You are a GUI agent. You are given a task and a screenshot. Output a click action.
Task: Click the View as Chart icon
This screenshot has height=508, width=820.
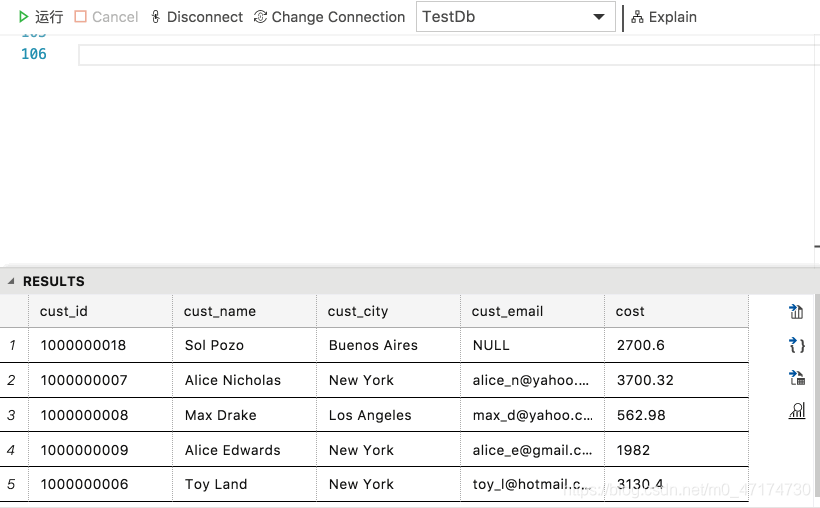pos(796,411)
